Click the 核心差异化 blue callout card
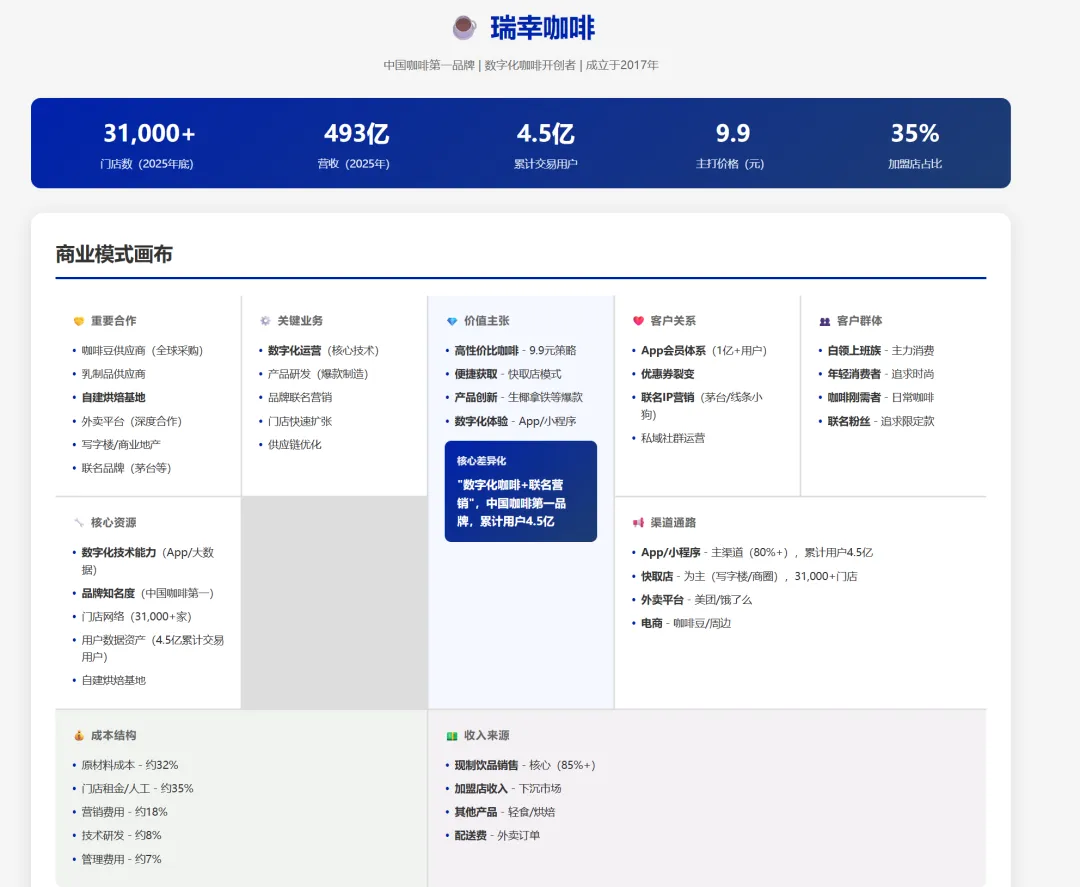This screenshot has width=1080, height=887. [x=521, y=491]
